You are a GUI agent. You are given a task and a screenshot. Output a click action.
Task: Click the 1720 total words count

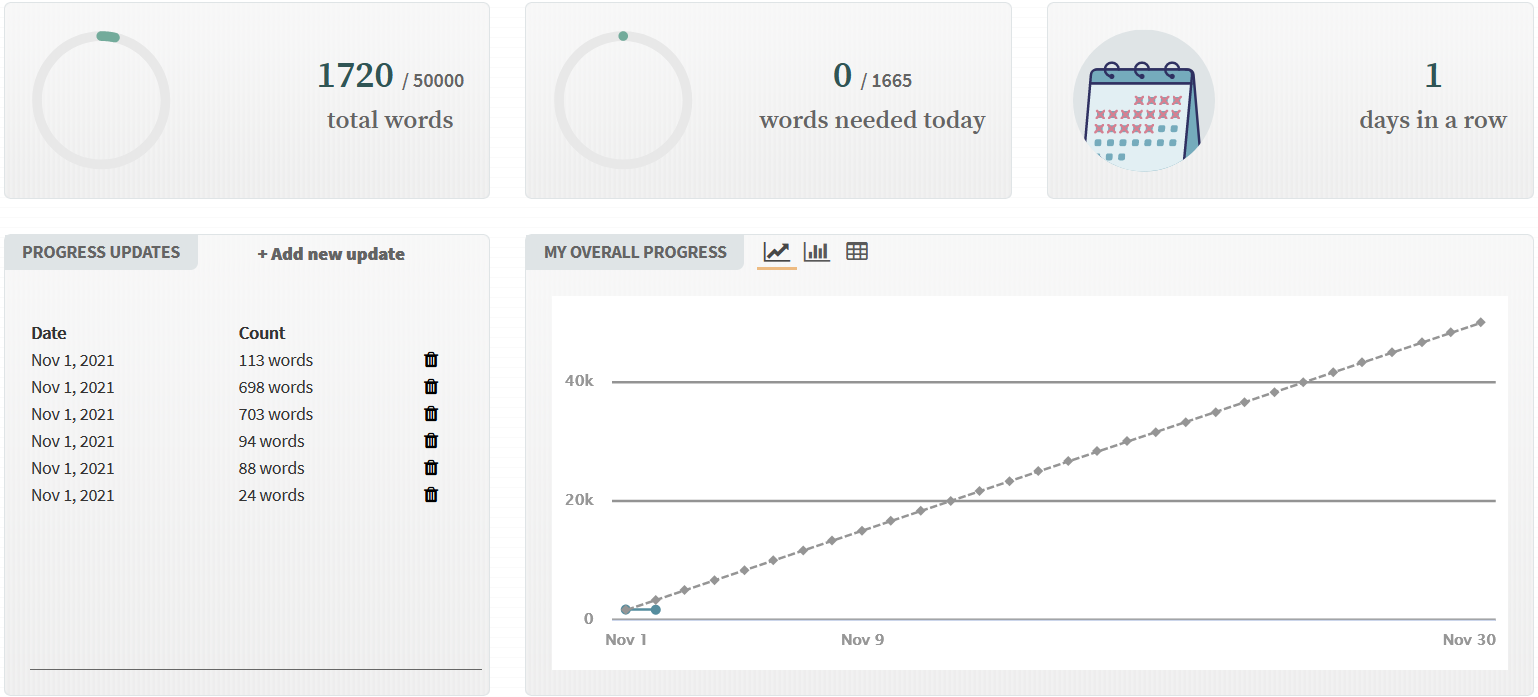(x=355, y=76)
